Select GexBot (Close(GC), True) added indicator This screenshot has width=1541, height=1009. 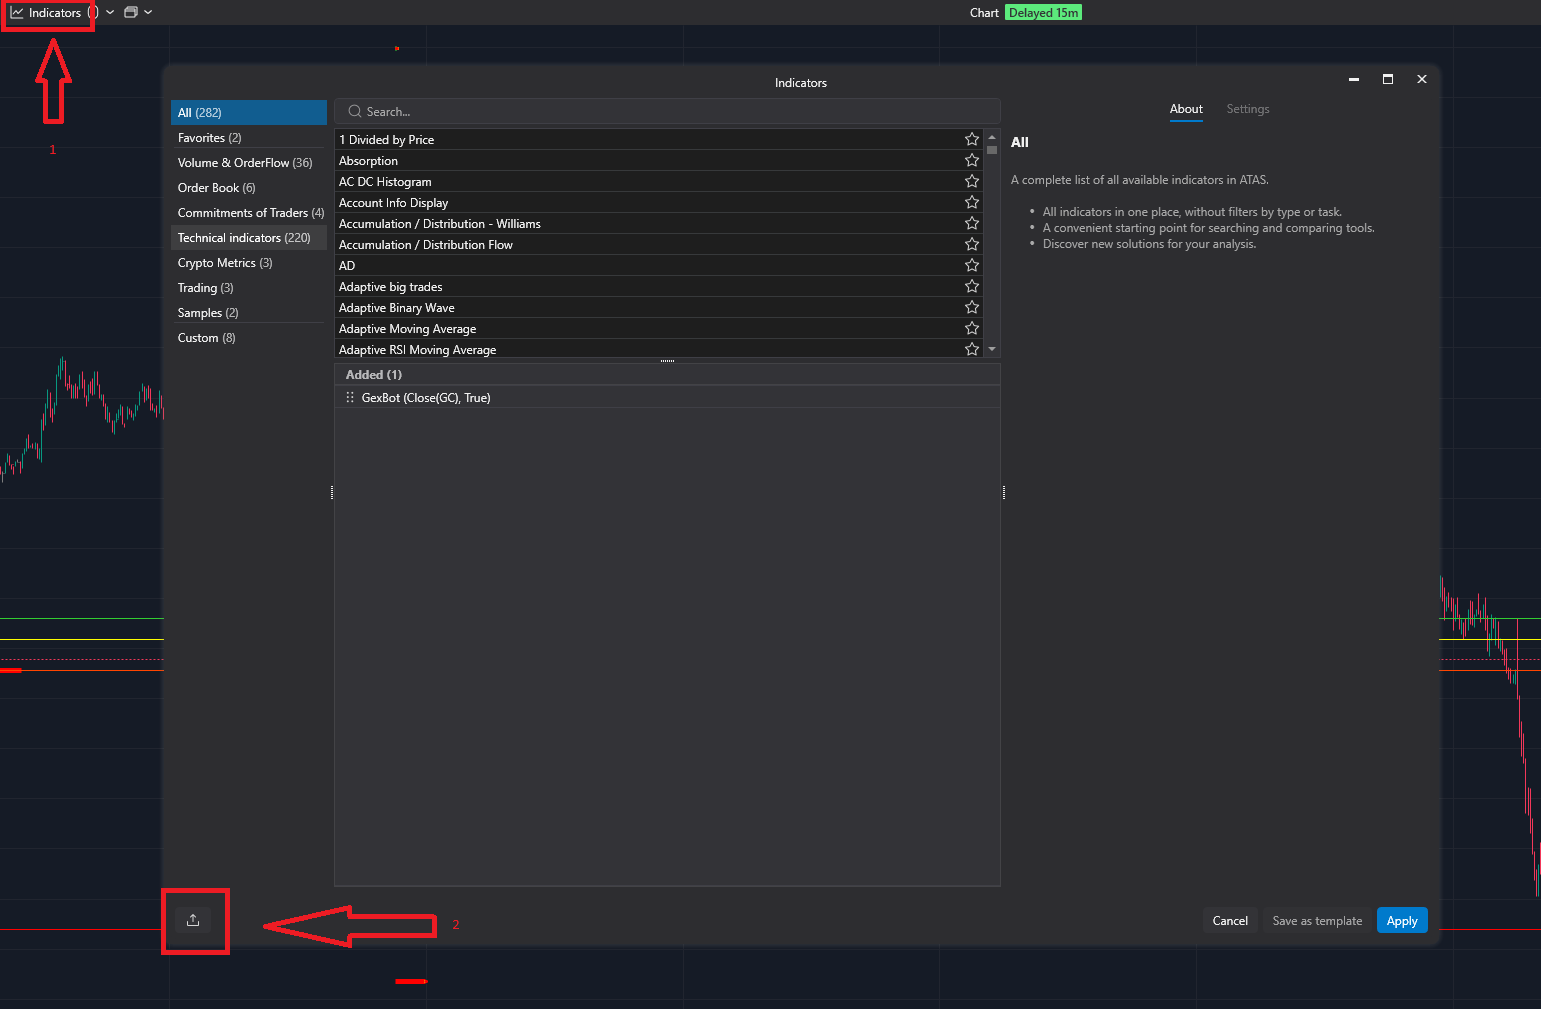click(x=668, y=398)
